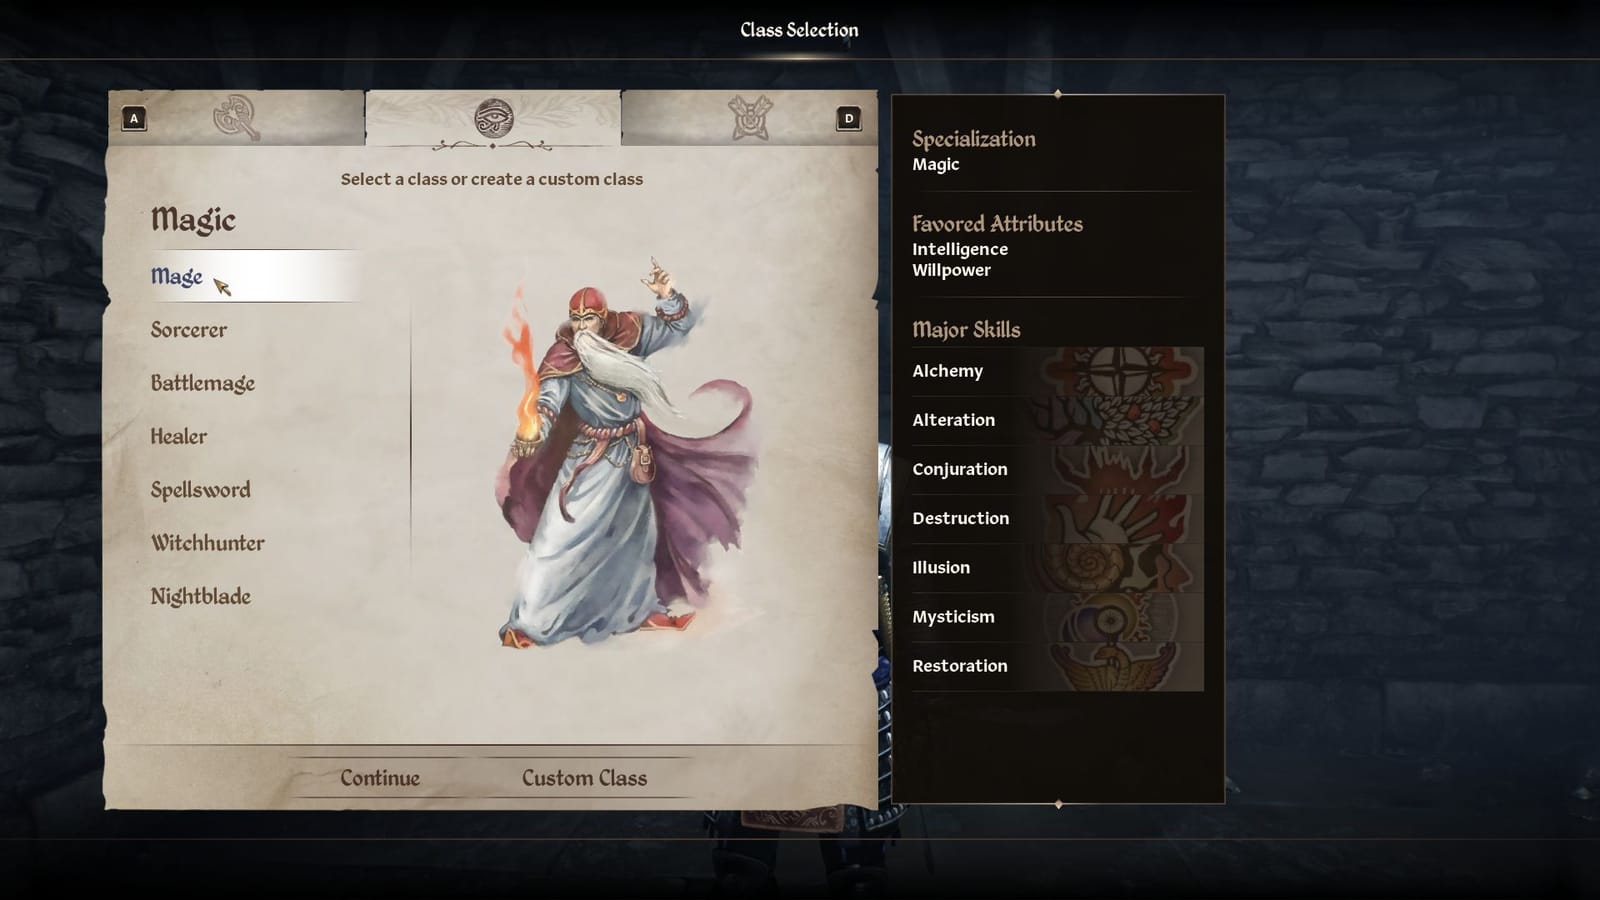This screenshot has width=1600, height=900.
Task: Click the Restoration skill winged emblem
Action: pos(1117,666)
